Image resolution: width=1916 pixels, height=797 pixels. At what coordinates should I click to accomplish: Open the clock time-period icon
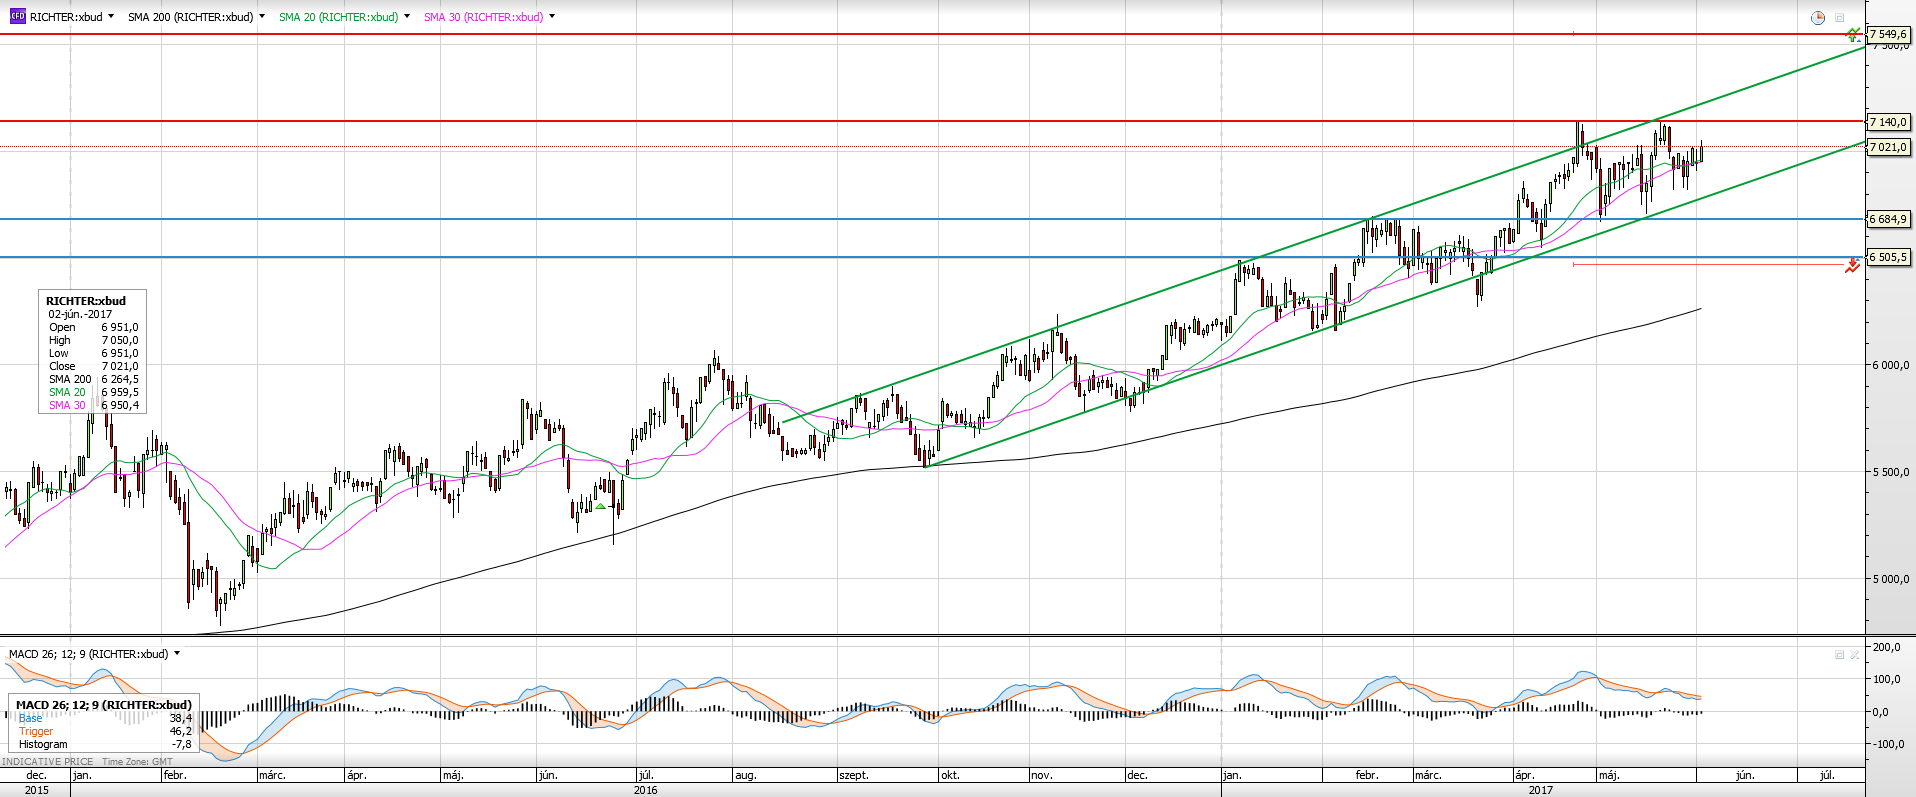1818,17
